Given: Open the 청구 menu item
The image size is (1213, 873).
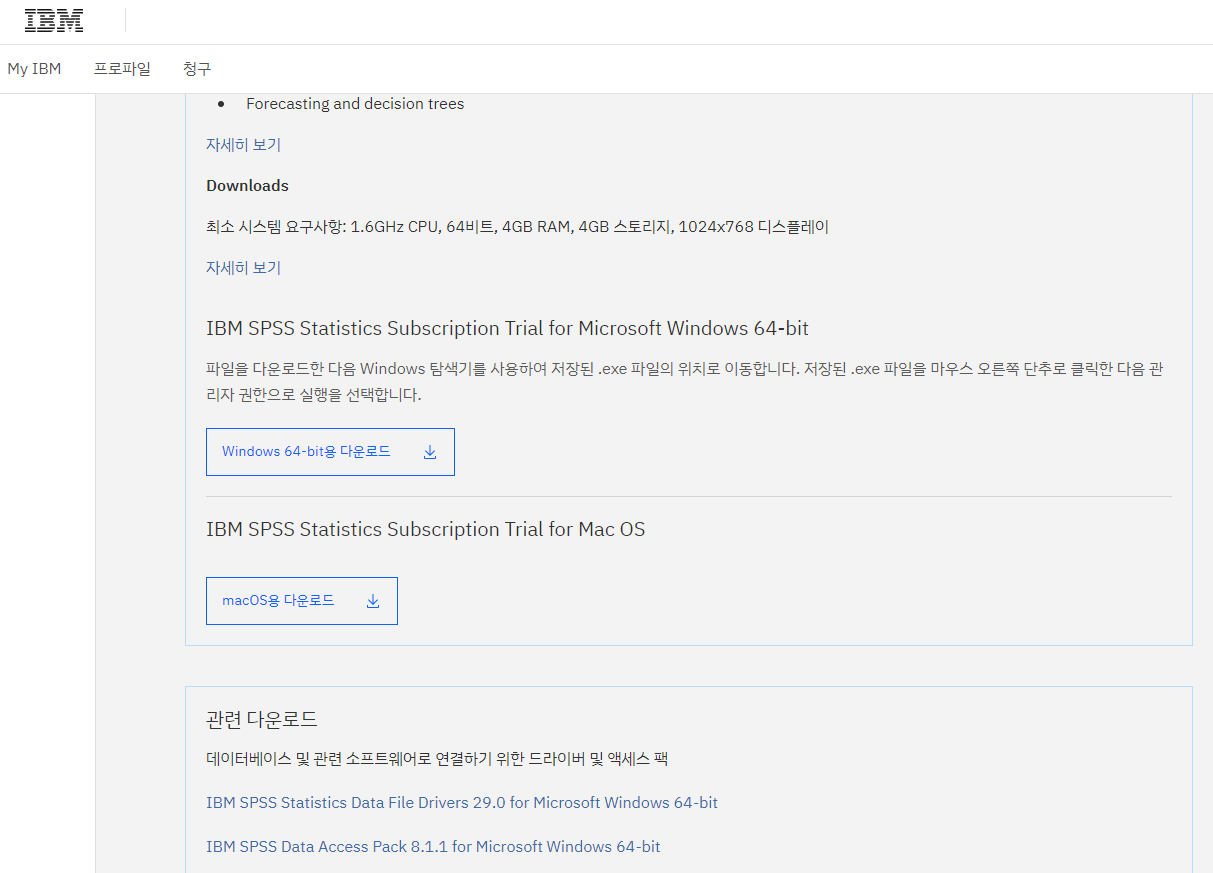Looking at the screenshot, I should (197, 69).
